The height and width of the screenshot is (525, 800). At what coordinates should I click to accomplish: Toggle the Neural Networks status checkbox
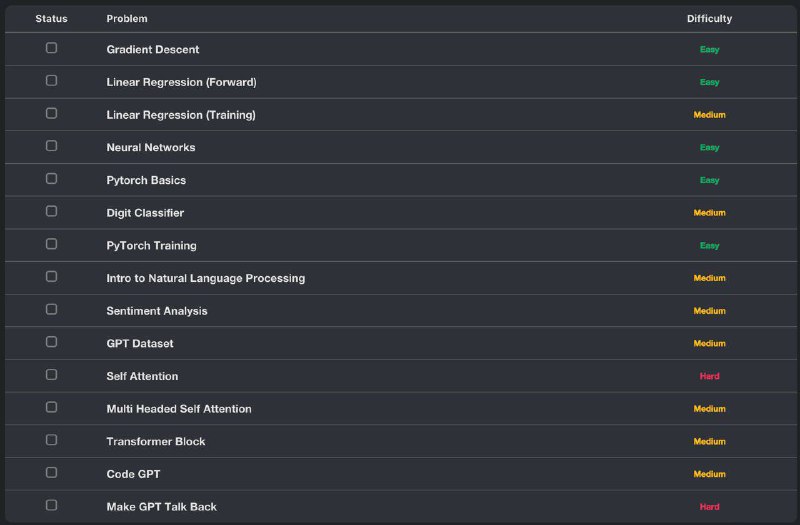tap(51, 146)
